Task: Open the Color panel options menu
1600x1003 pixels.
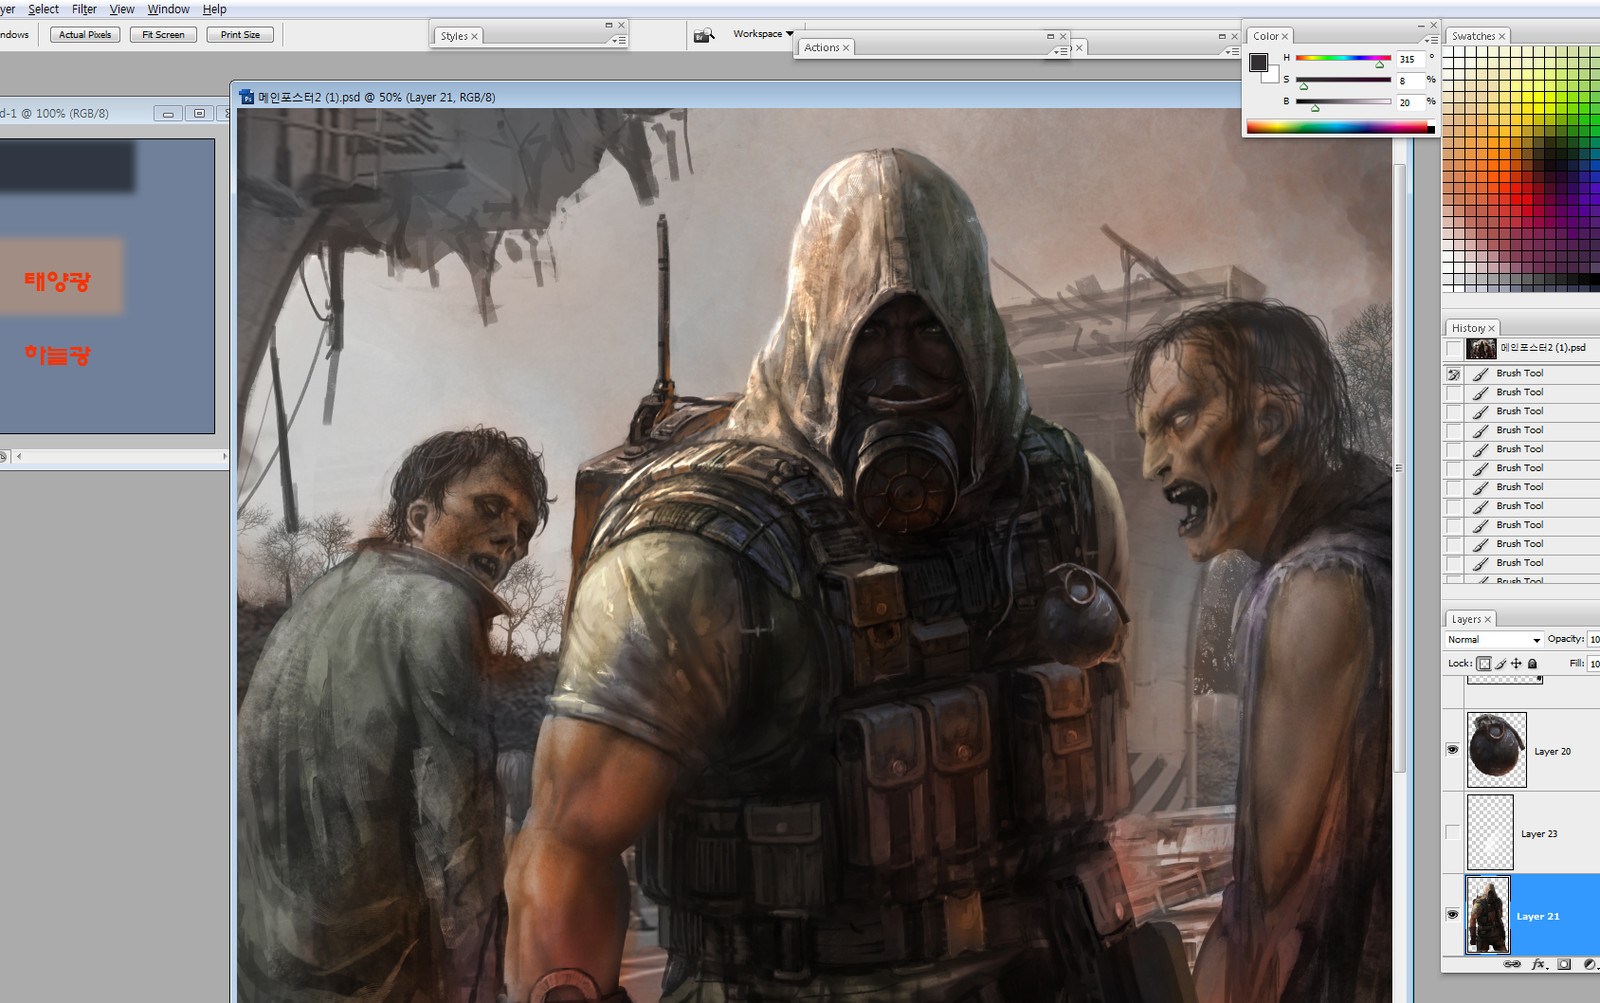Action: click(x=1432, y=40)
